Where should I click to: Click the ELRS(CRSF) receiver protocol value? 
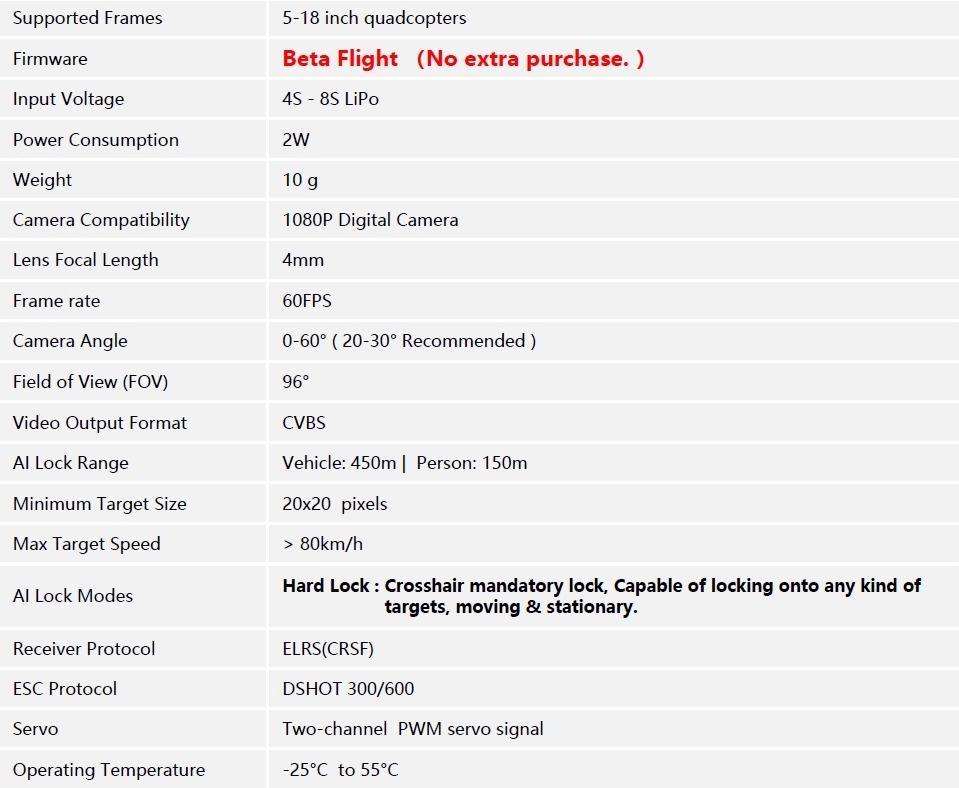point(328,649)
